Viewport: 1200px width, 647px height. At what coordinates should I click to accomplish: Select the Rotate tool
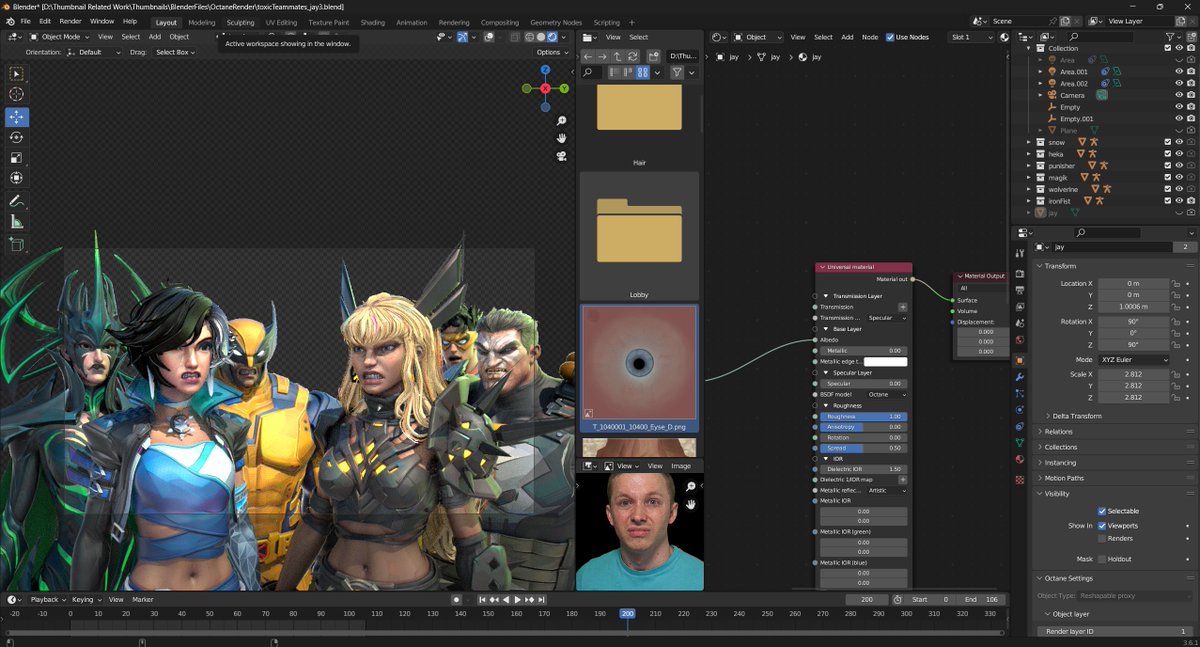17,137
